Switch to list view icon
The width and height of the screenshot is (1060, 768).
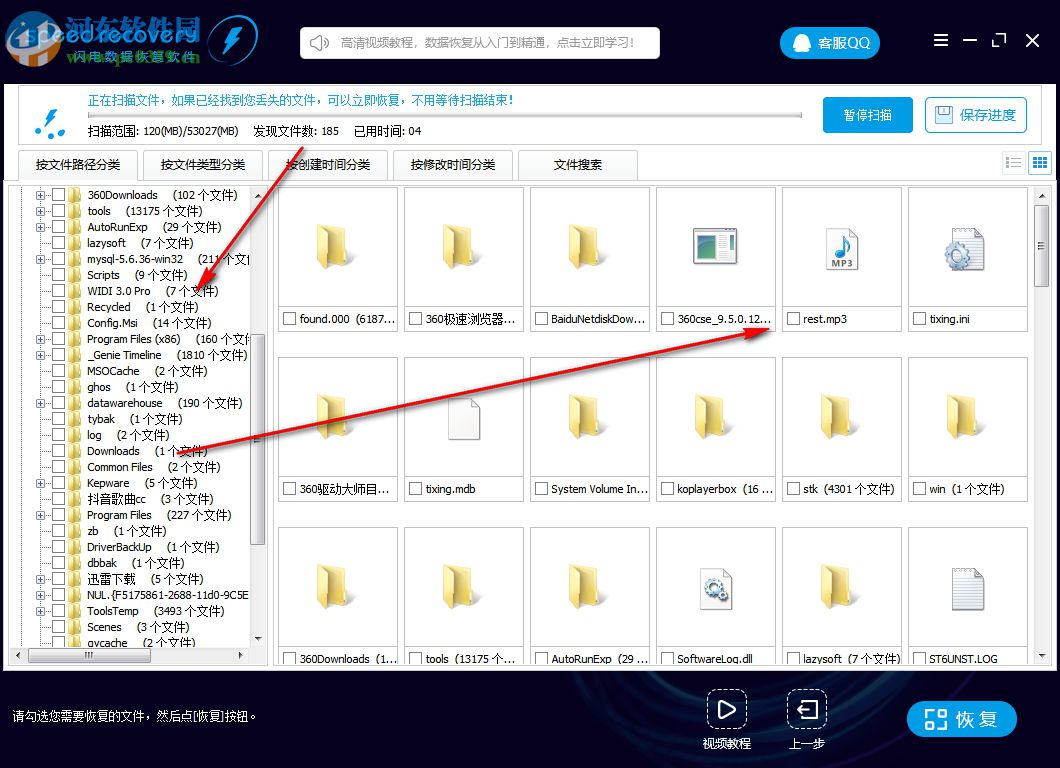point(1013,162)
